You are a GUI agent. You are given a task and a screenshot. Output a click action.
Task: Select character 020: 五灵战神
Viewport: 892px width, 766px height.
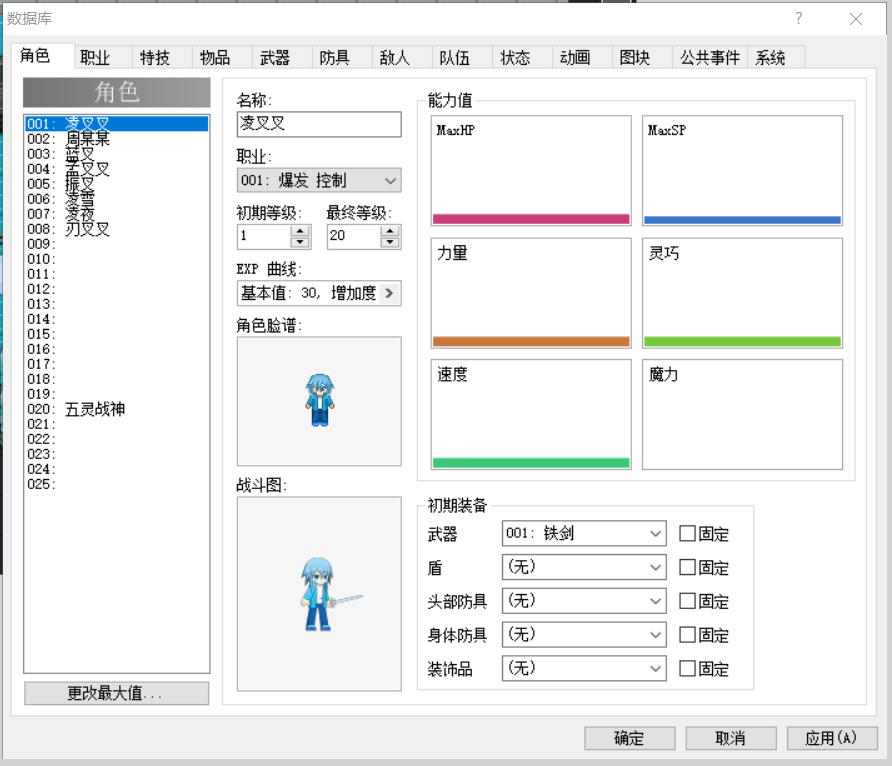tap(117, 409)
